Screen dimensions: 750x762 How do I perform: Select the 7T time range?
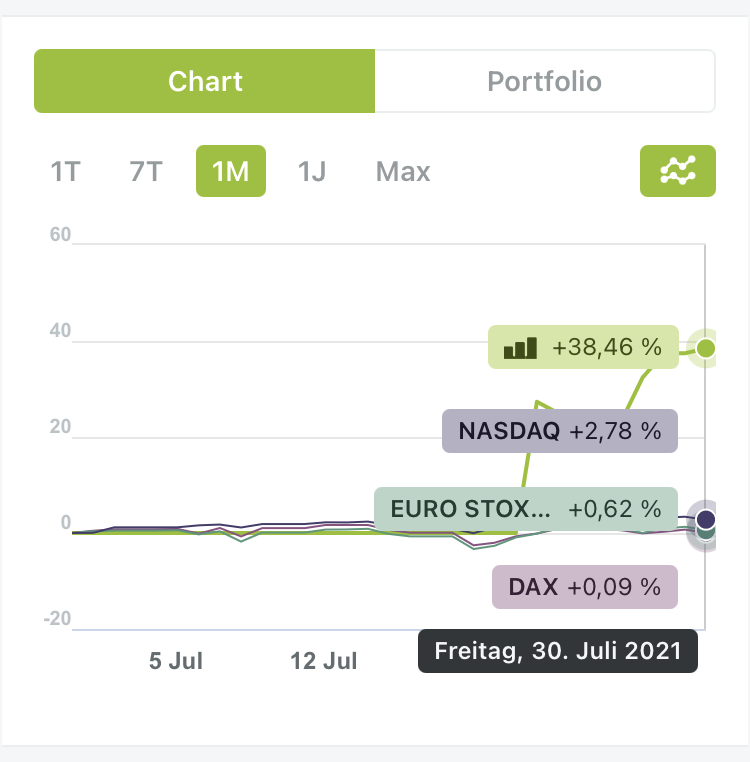146,171
